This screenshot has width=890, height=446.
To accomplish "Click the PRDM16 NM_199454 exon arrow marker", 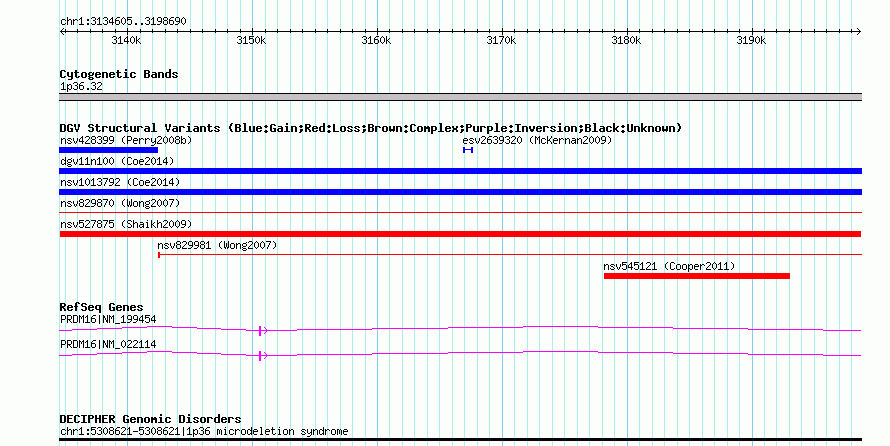I will (262, 331).
